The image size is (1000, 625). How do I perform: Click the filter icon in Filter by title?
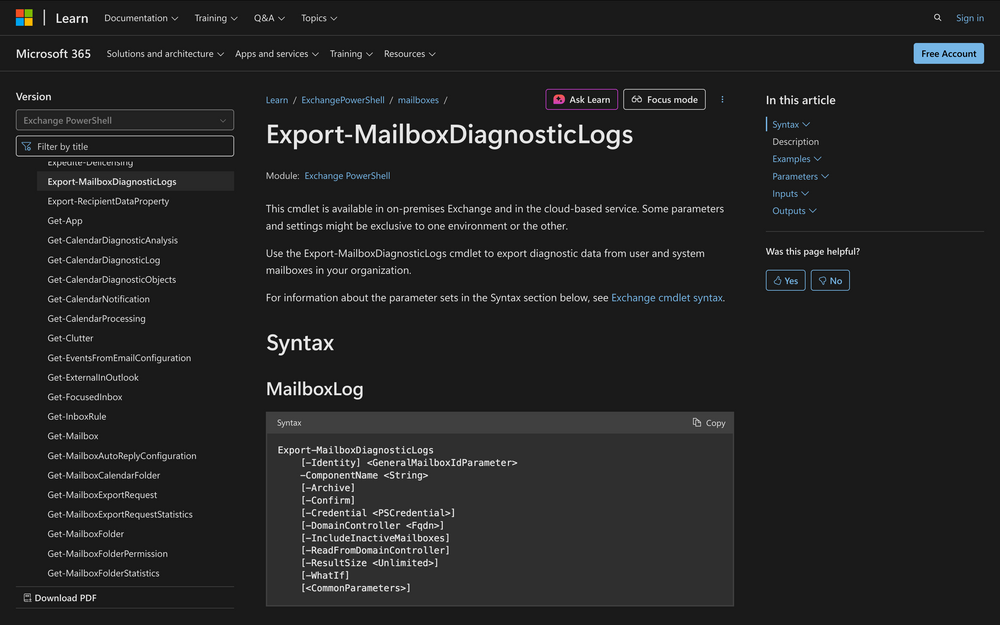pyautogui.click(x=25, y=145)
